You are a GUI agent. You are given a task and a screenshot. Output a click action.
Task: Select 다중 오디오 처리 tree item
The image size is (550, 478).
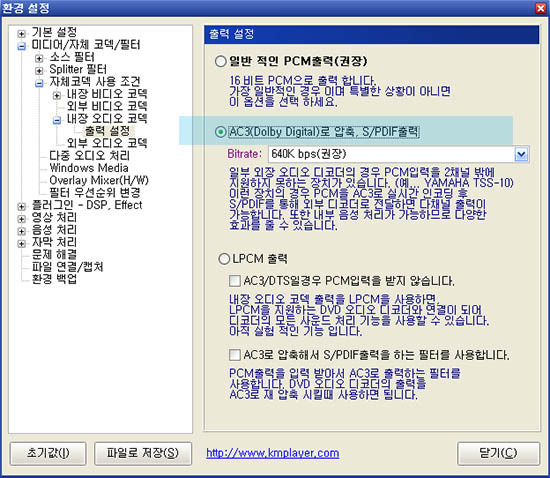(x=89, y=155)
